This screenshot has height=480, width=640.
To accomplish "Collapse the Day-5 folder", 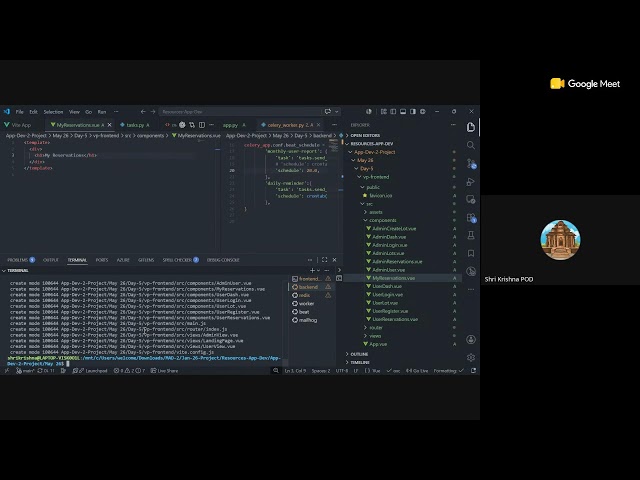I will (x=367, y=168).
